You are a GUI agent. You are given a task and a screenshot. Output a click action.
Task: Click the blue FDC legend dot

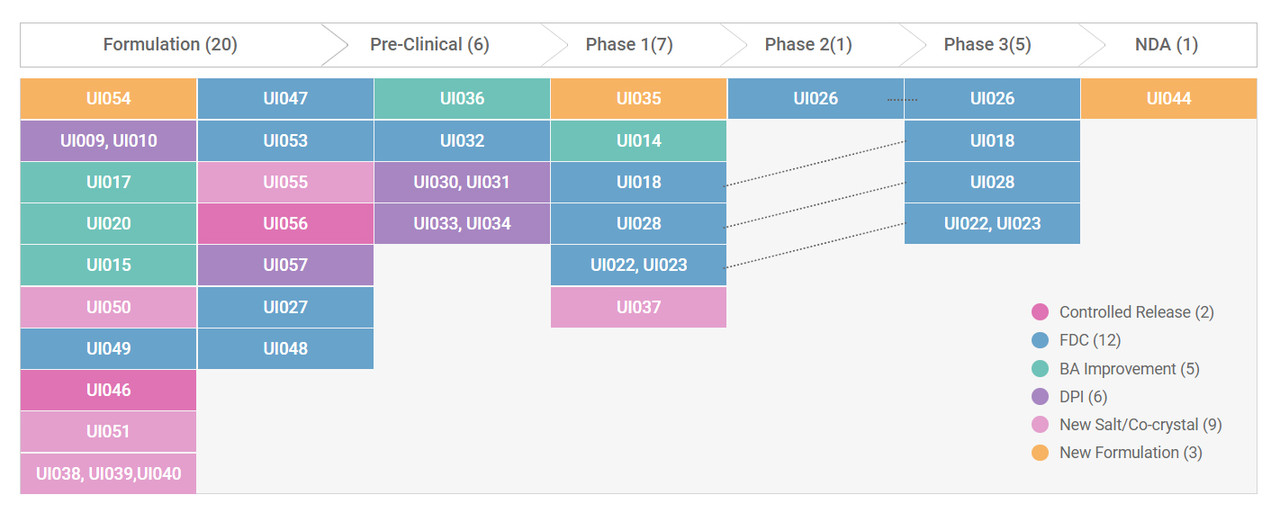pyautogui.click(x=1040, y=340)
